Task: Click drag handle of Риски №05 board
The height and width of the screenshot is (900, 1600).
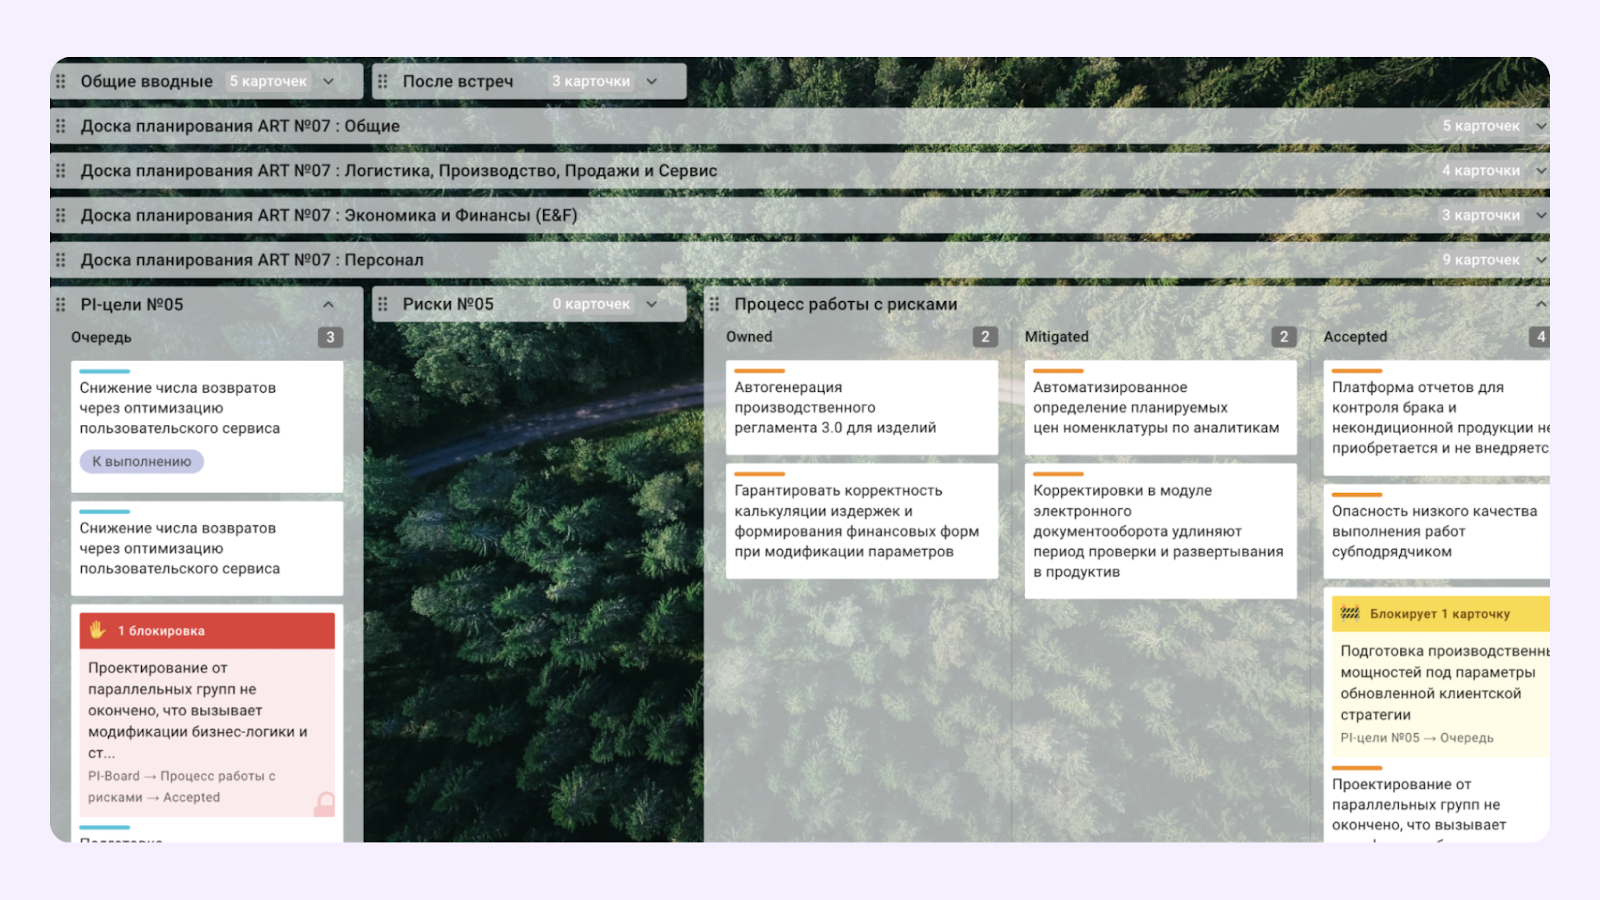Action: [383, 304]
